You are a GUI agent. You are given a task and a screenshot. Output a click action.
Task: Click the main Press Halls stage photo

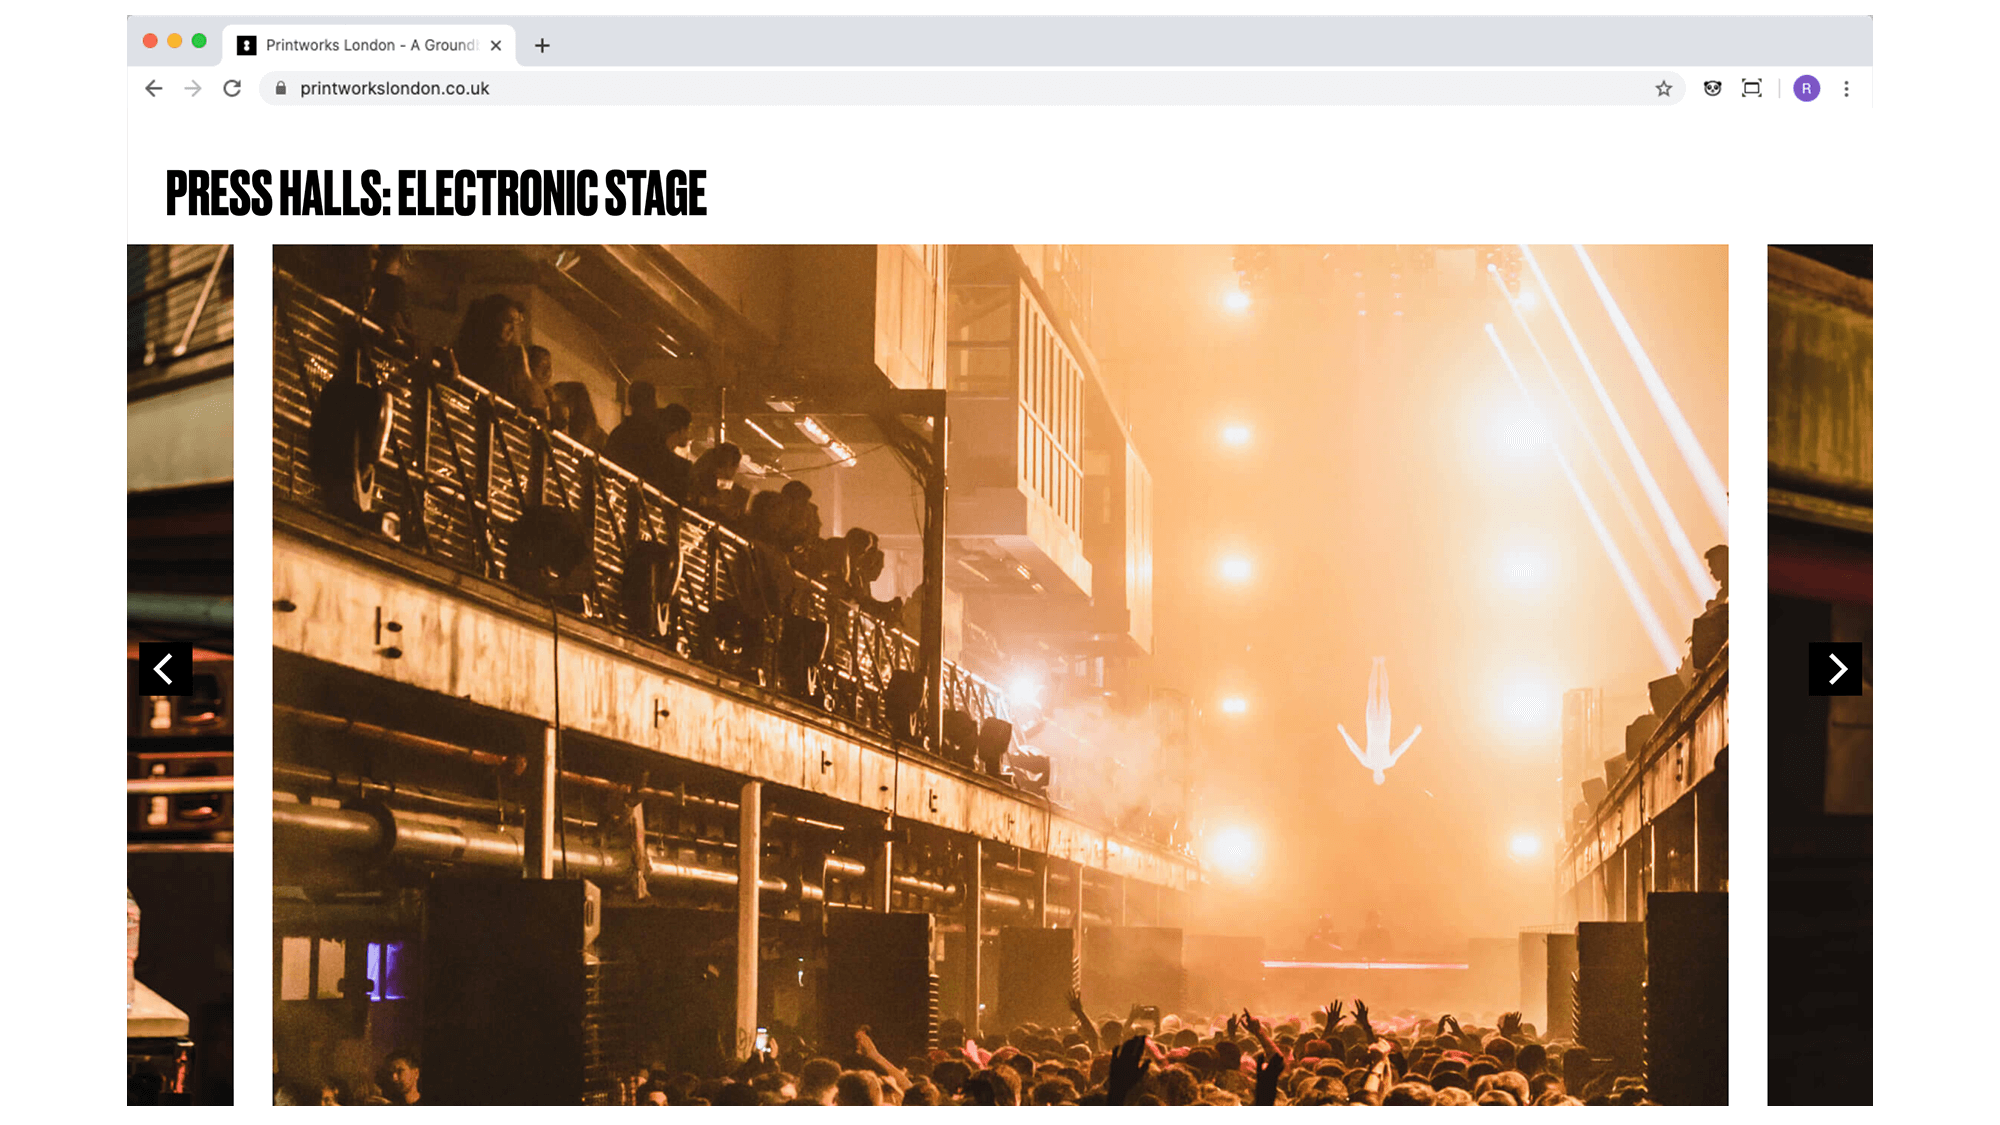pos(1000,675)
